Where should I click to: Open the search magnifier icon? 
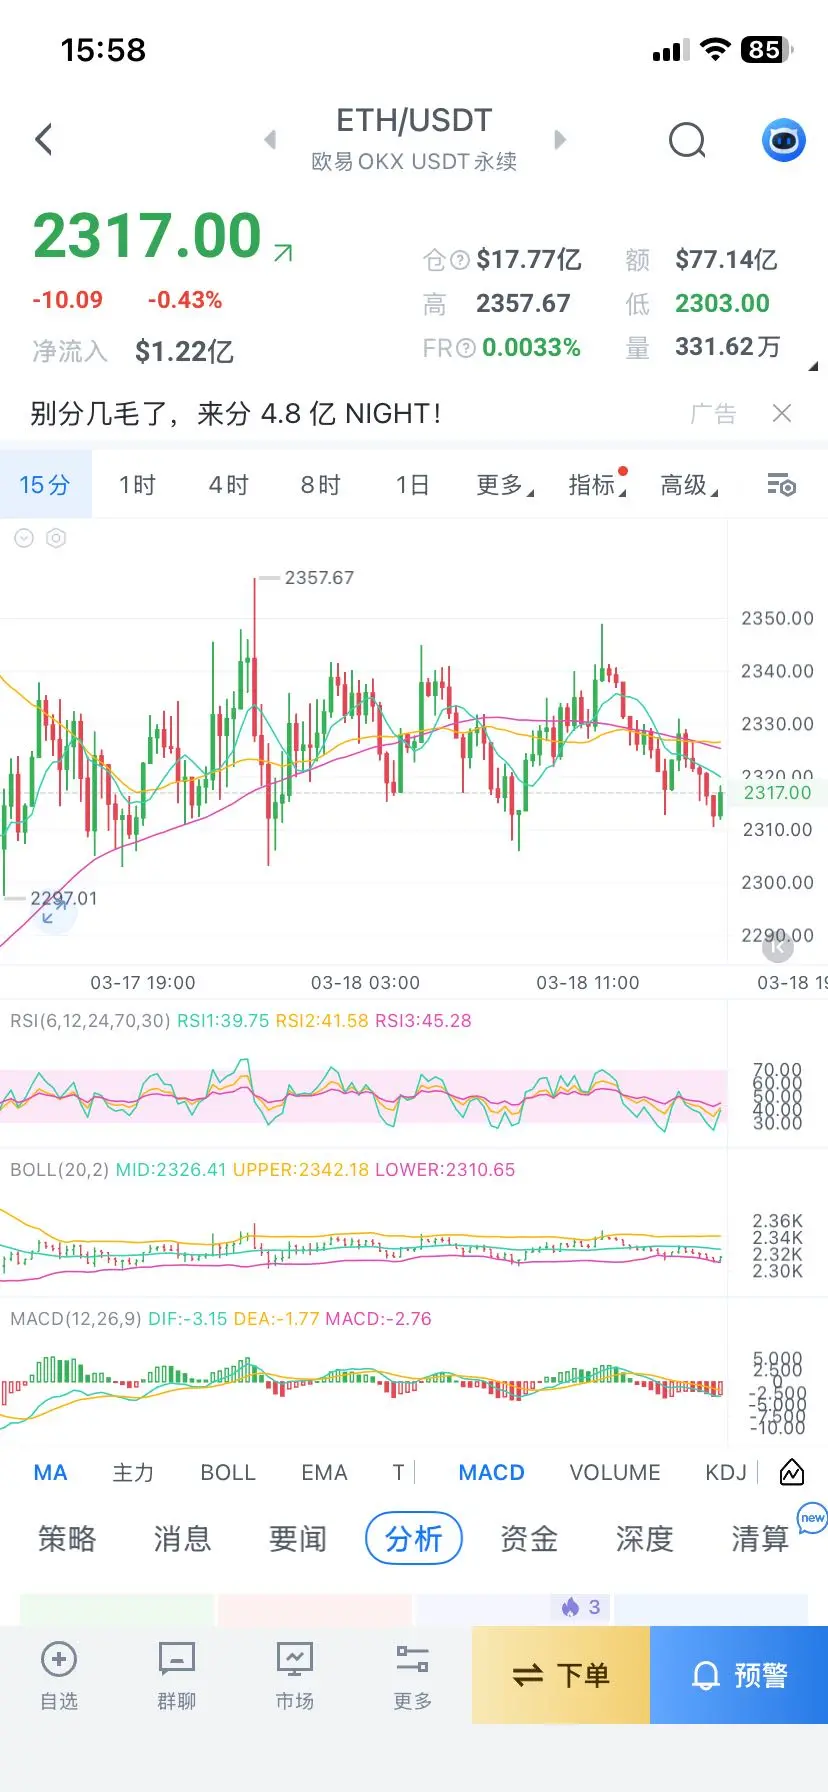(x=687, y=141)
